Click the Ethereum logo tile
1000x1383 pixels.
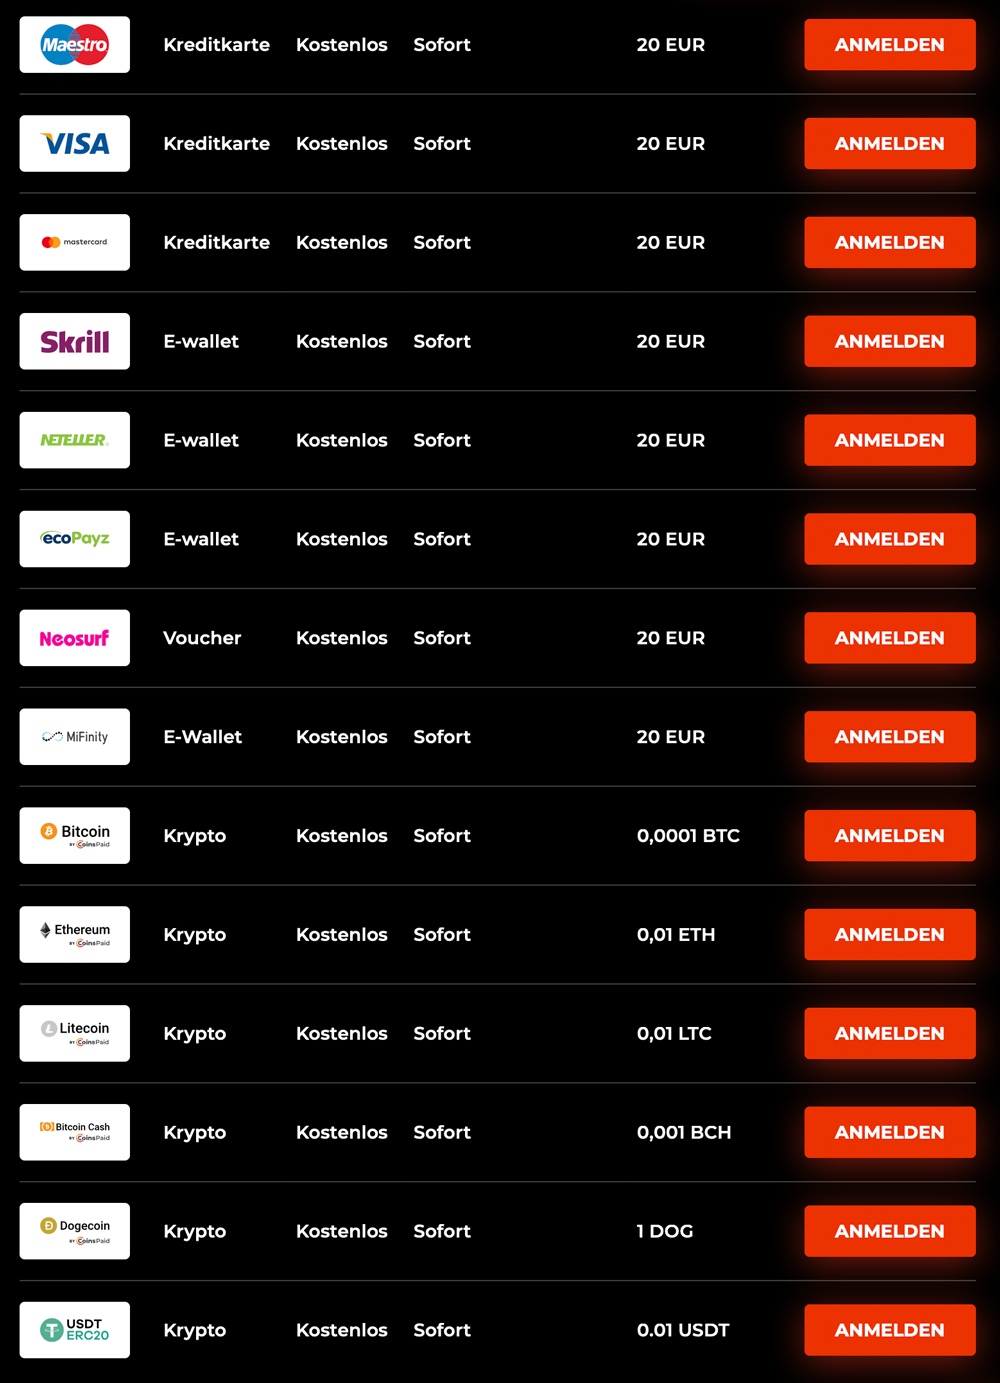75,935
